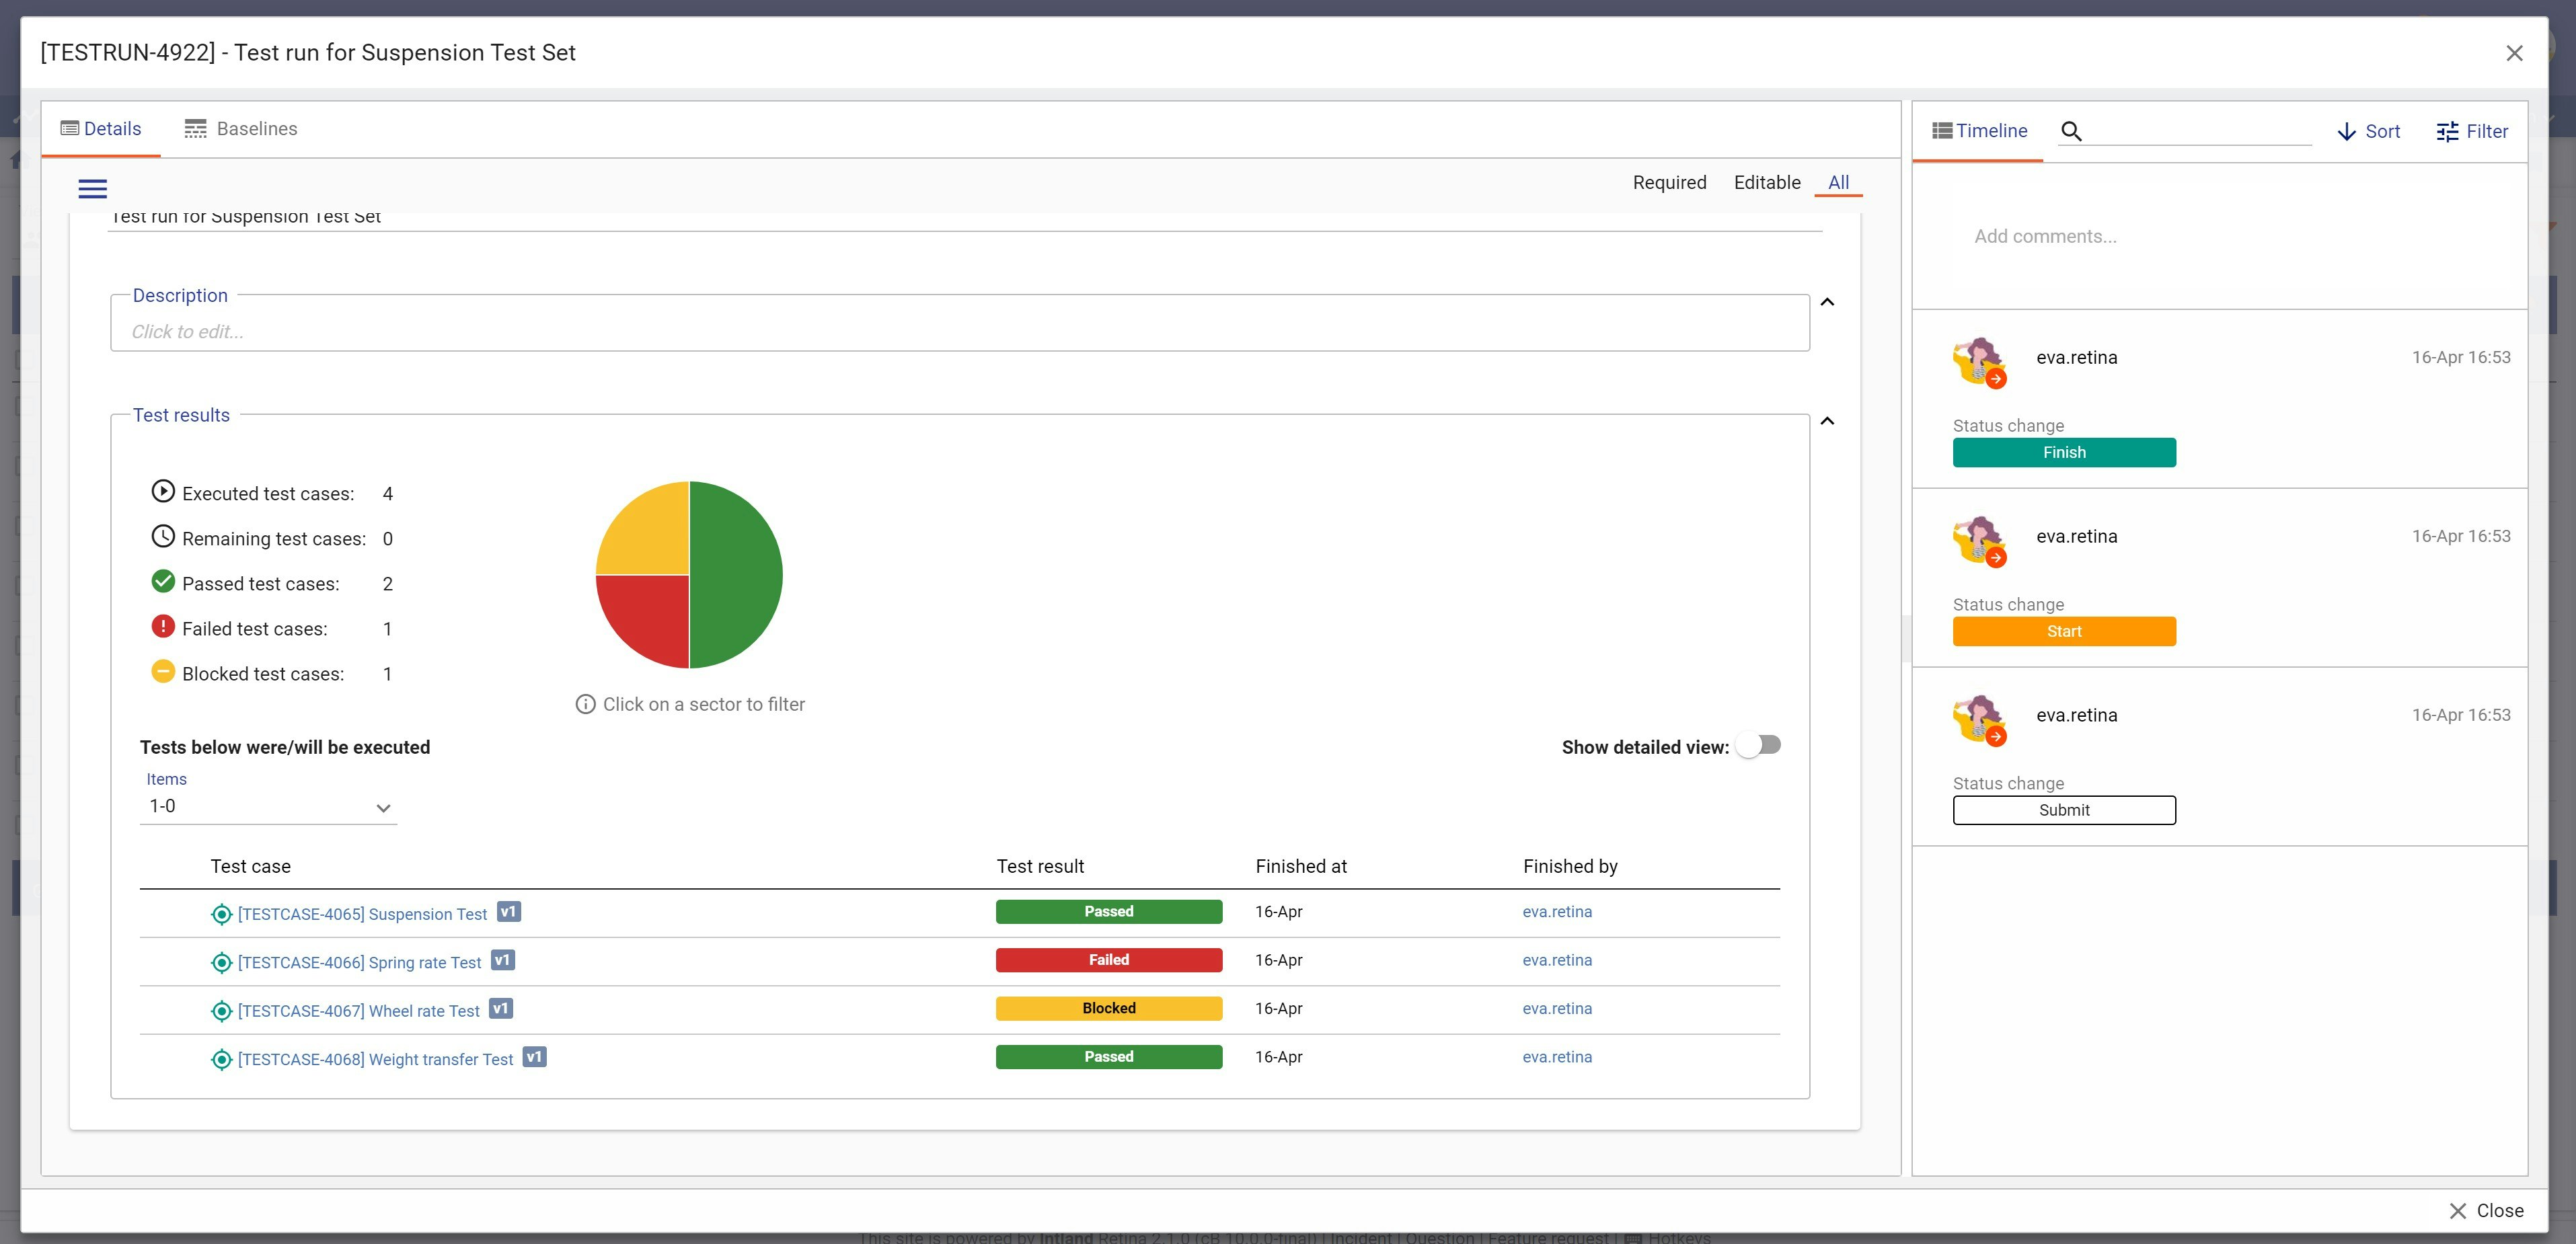
Task: Collapse the Description section
Action: [1827, 302]
